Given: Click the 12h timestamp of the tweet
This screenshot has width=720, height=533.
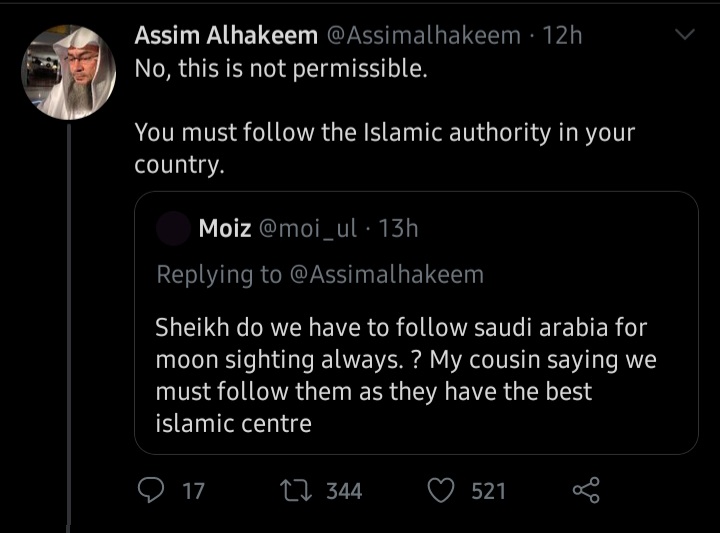Looking at the screenshot, I should (x=562, y=36).
